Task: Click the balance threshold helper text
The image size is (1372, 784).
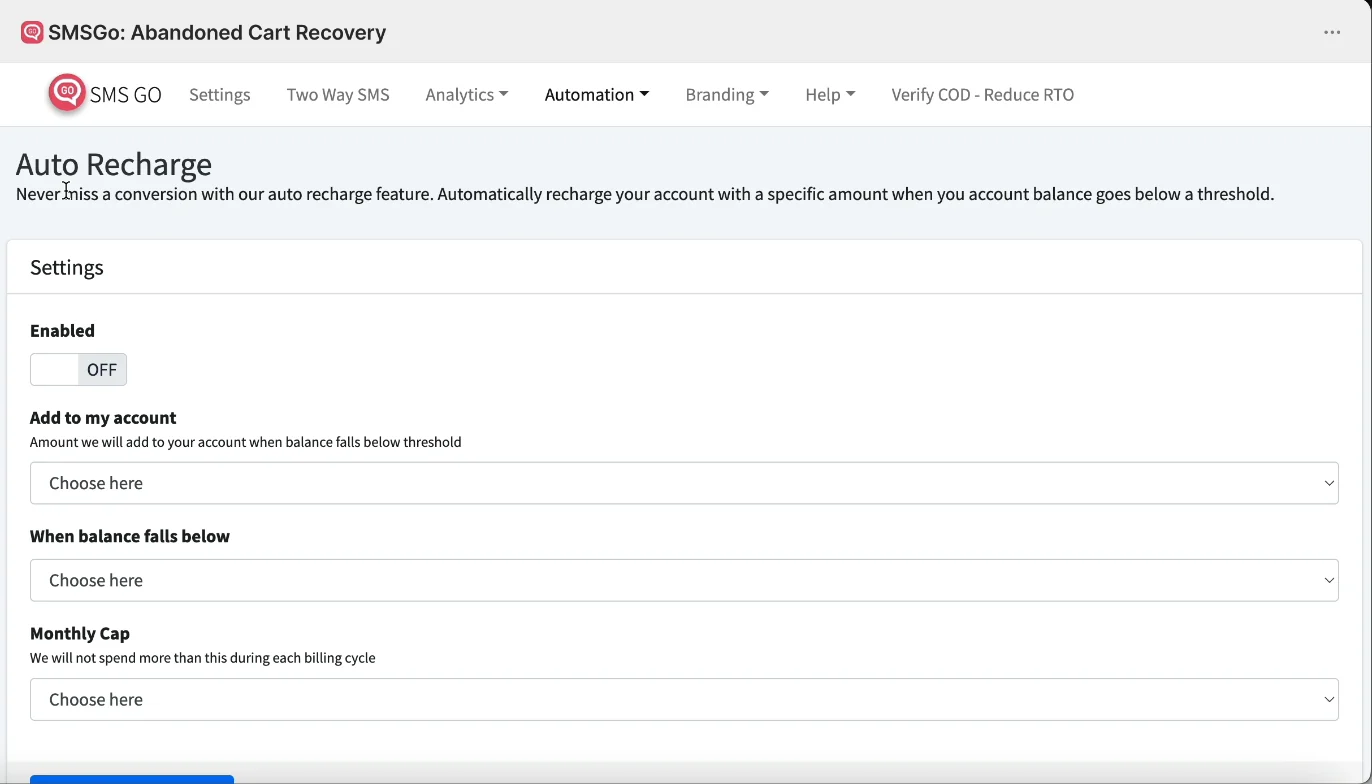Action: 246,442
